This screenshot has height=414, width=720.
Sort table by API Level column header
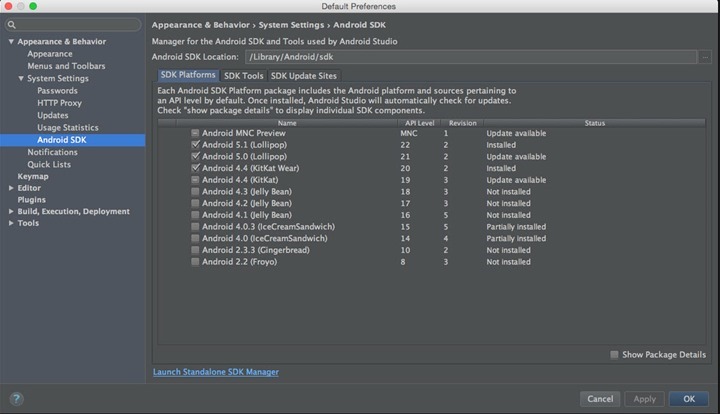pos(419,123)
